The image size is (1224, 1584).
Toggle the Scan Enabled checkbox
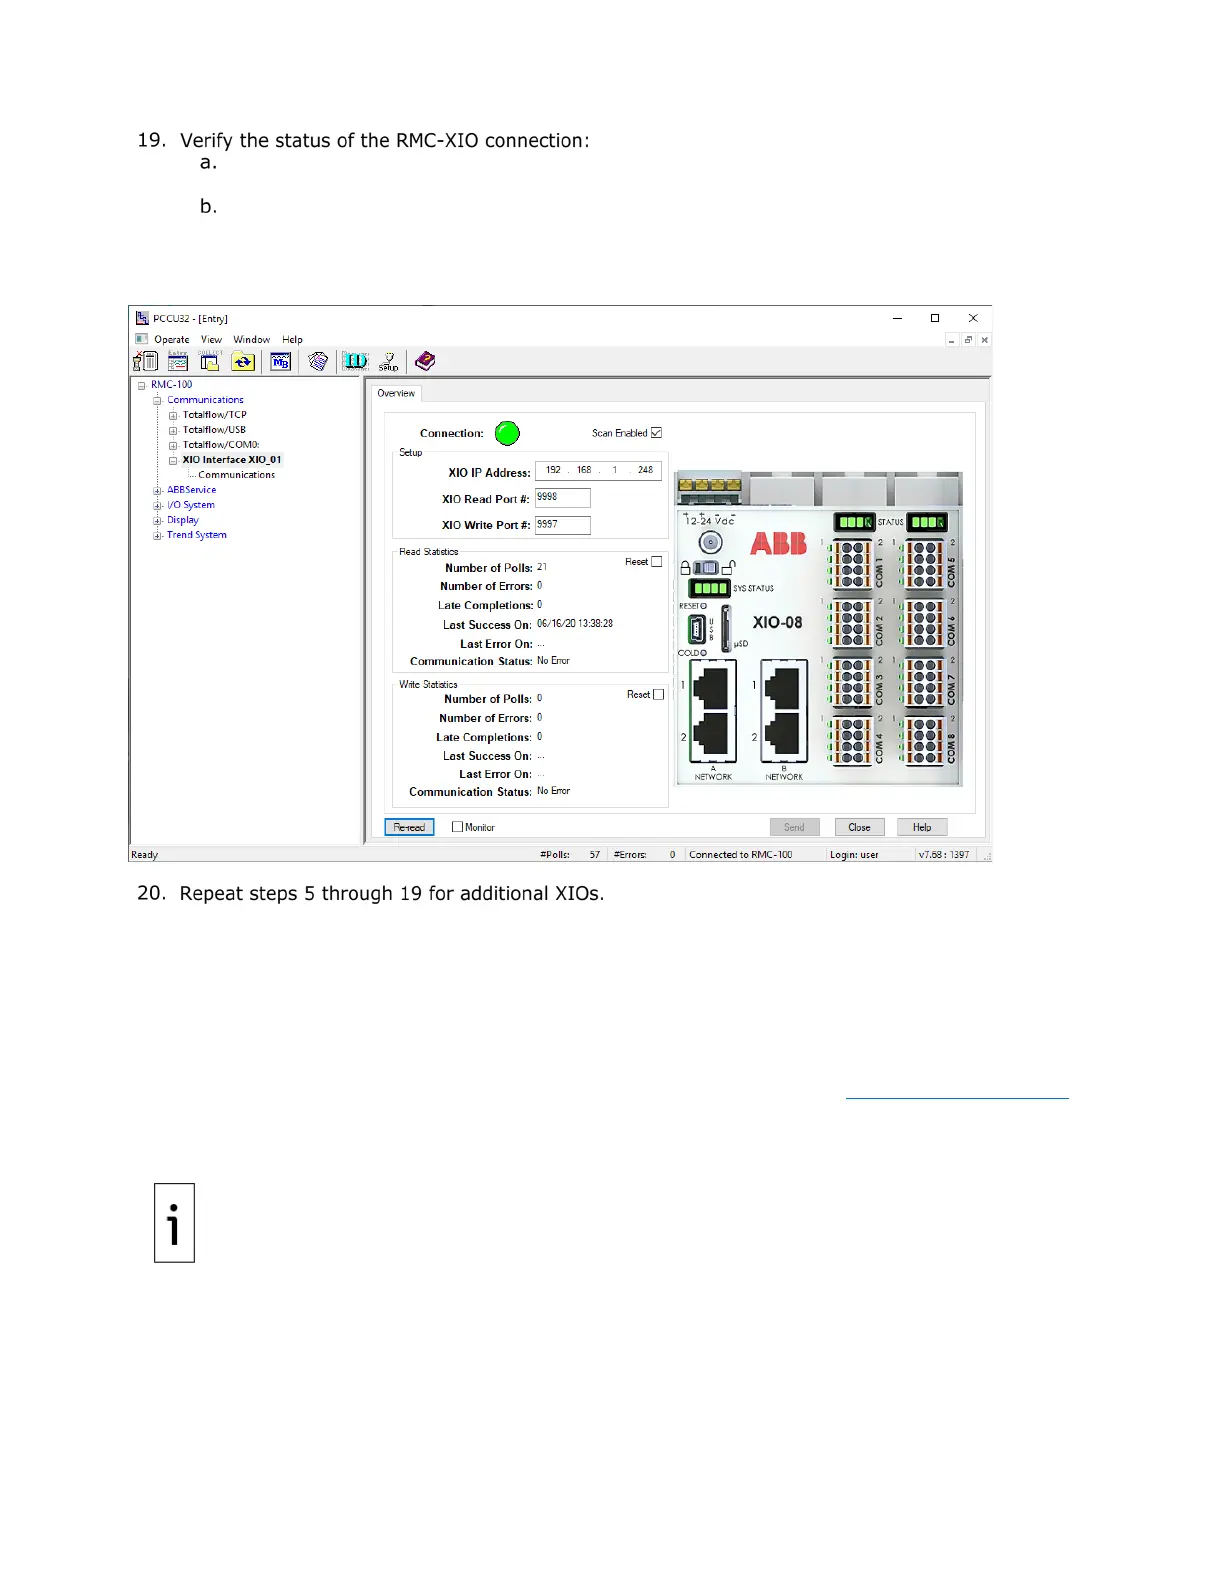pos(656,433)
